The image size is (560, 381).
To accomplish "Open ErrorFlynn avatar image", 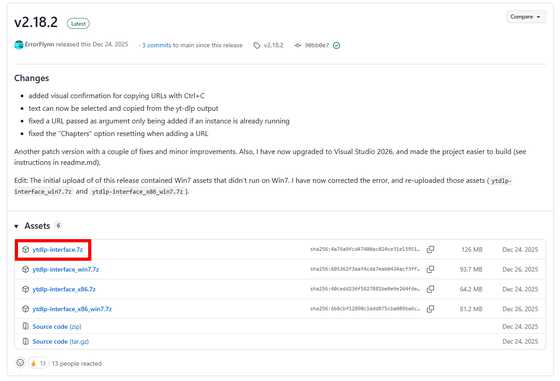I will [19, 45].
